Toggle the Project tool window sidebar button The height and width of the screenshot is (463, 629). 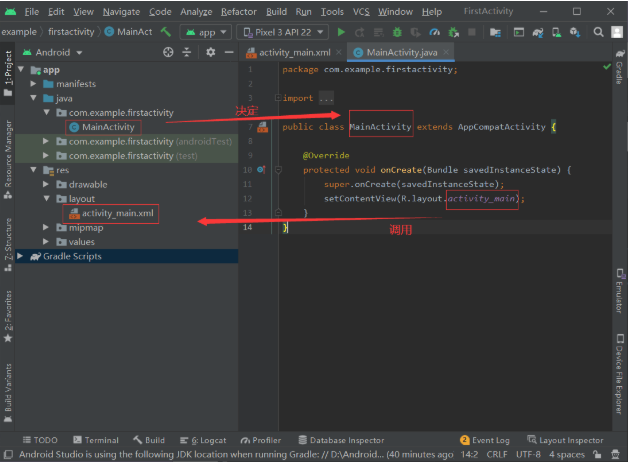8,73
